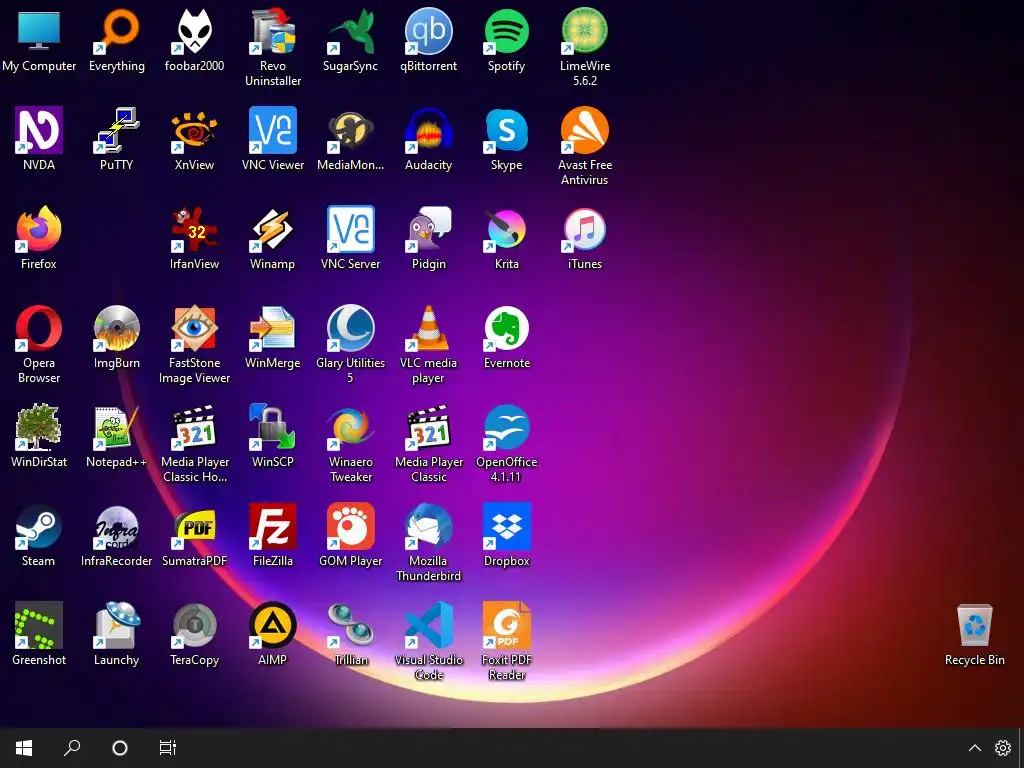Click the Firefox desktop icon
Viewport: 1024px width, 768px height.
[39, 230]
